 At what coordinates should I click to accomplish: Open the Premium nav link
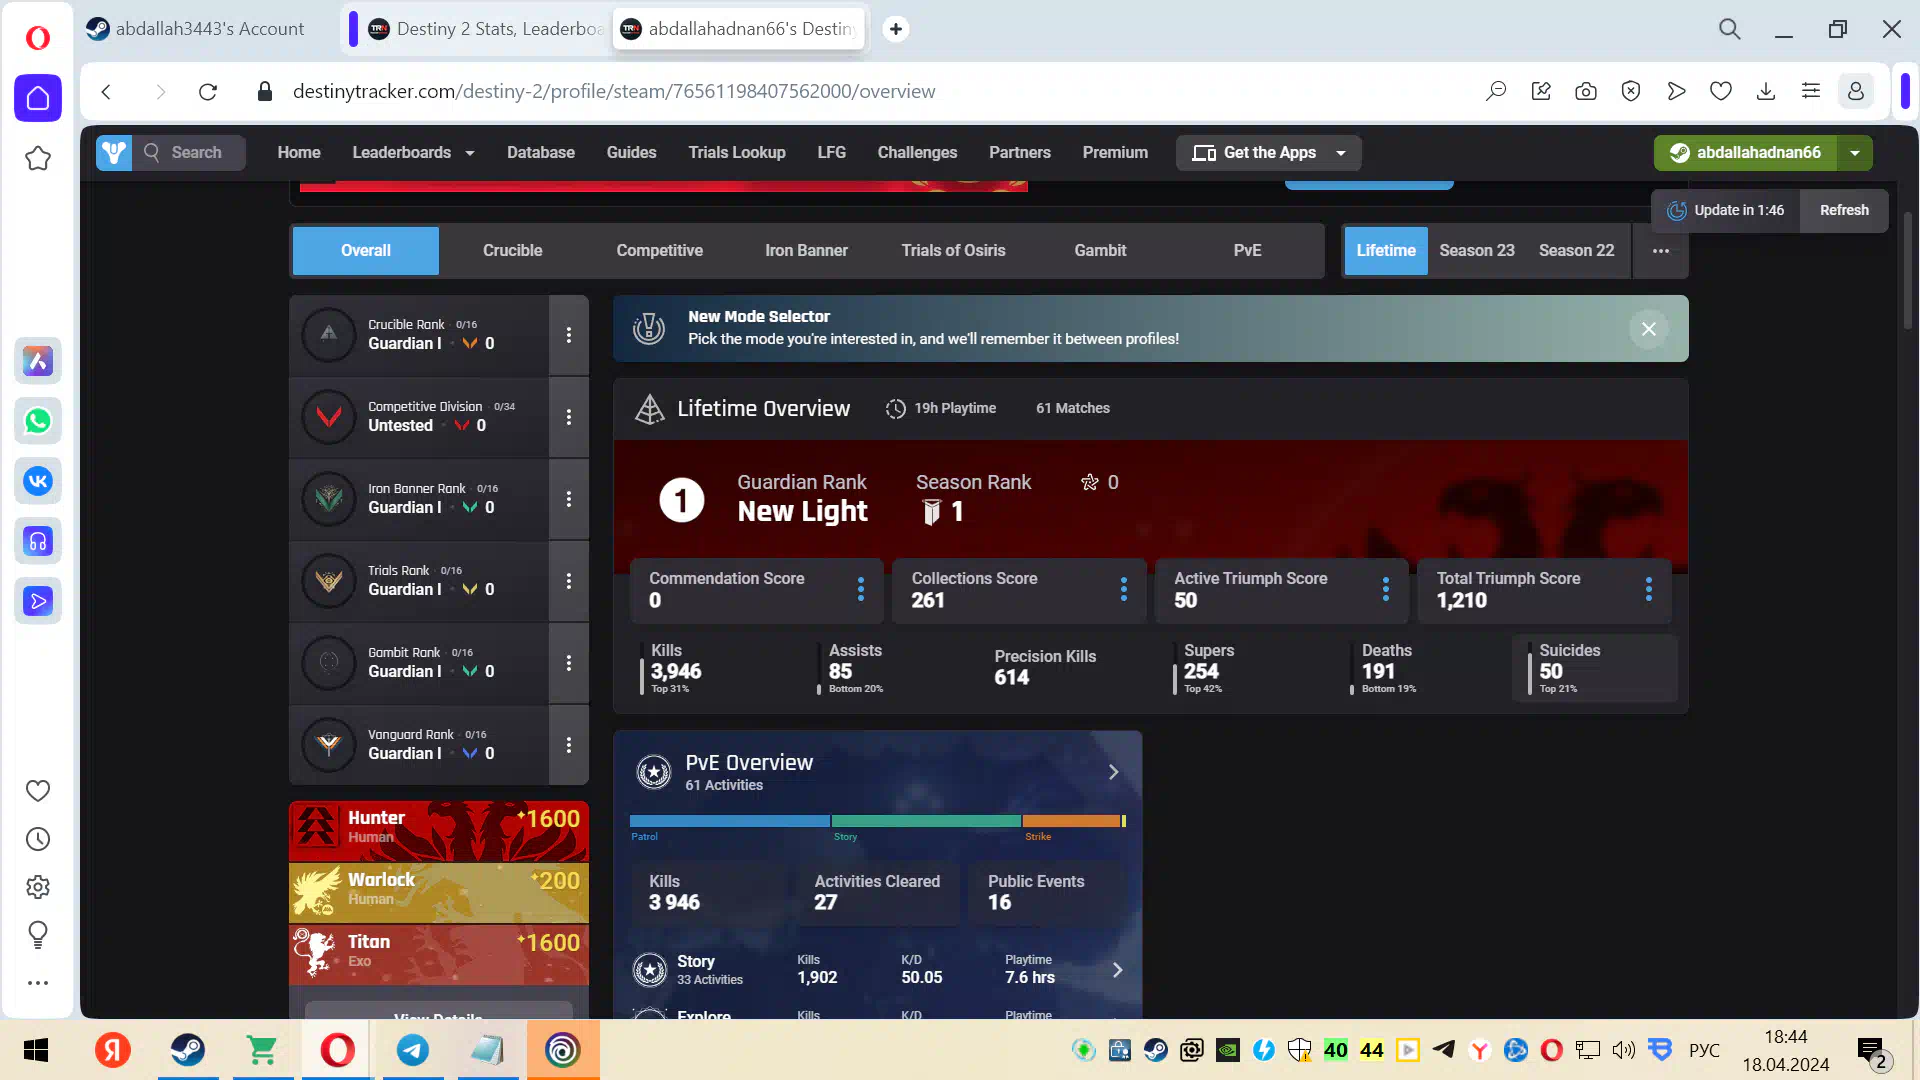1115,152
